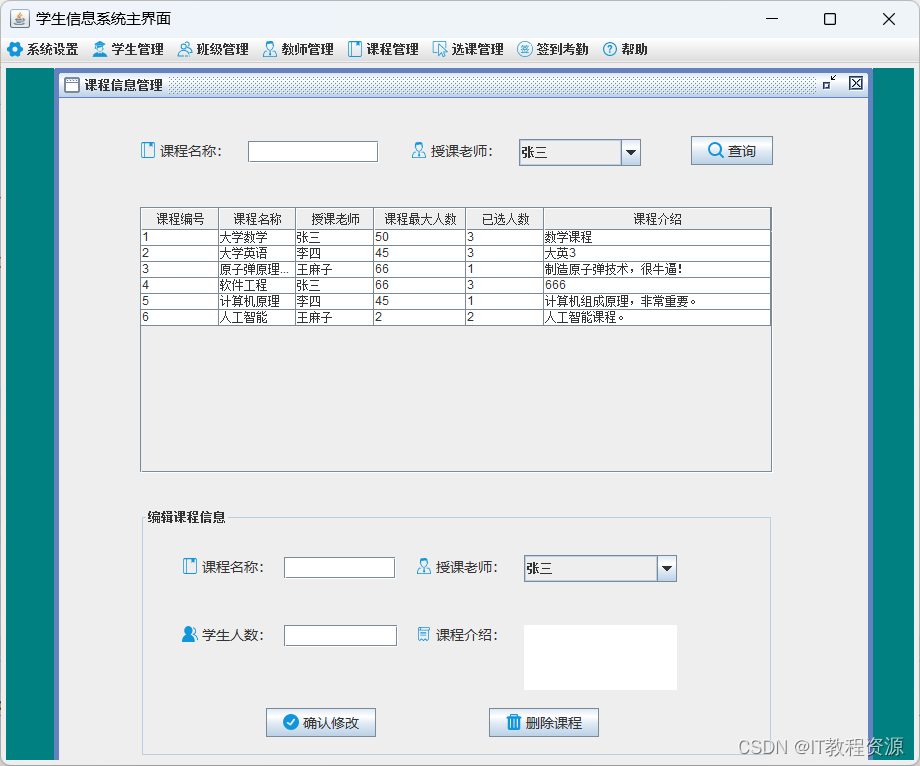Click 王麻子 teacher cell in row 3
Viewport: 920px width, 766px height.
pyautogui.click(x=334, y=269)
